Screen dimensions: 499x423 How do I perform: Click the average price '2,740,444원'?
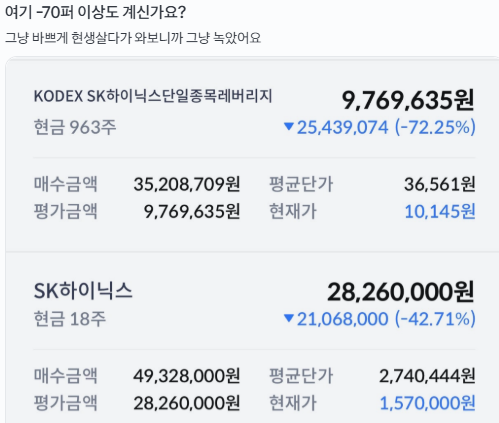coord(427,376)
